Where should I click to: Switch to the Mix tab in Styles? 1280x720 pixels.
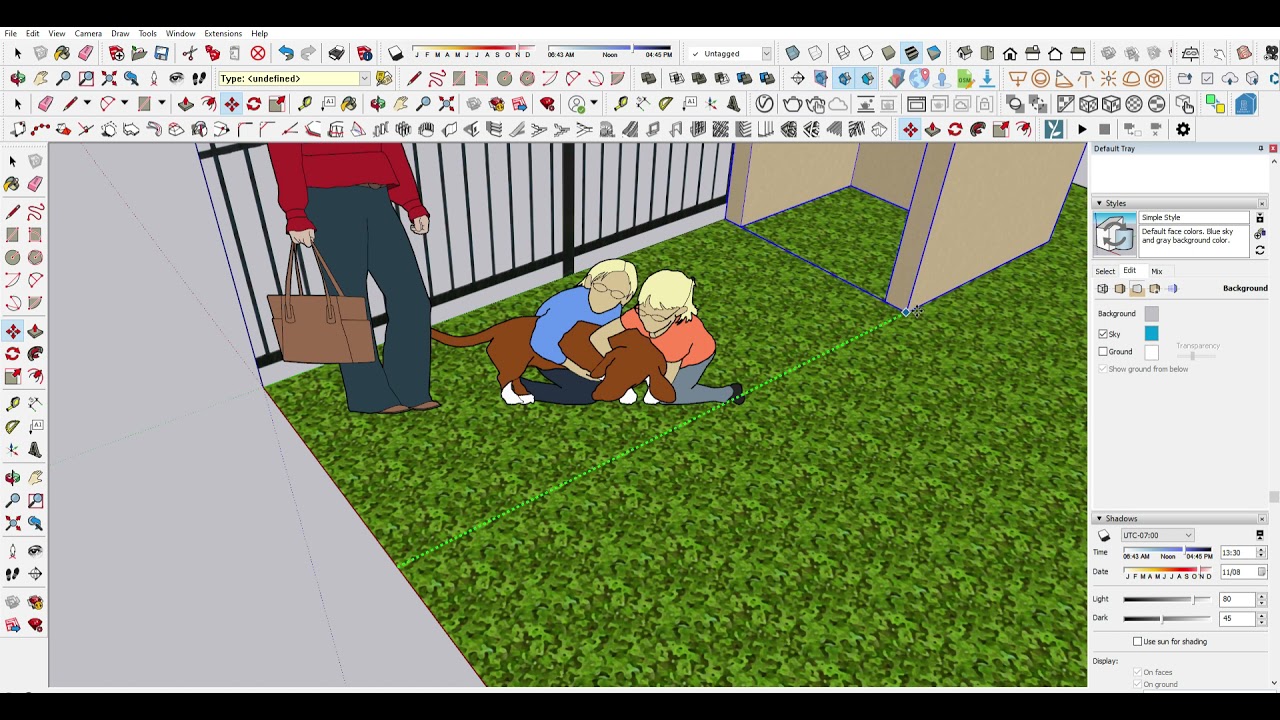[1156, 271]
